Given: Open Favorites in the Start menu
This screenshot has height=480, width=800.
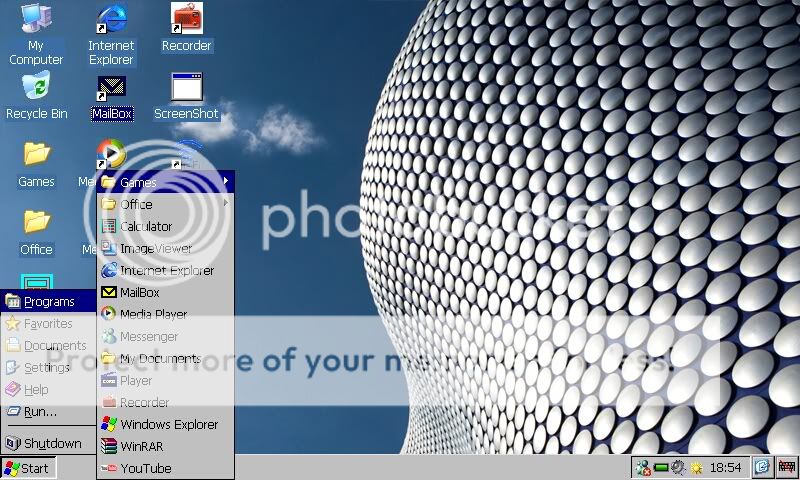Looking at the screenshot, I should tap(48, 323).
